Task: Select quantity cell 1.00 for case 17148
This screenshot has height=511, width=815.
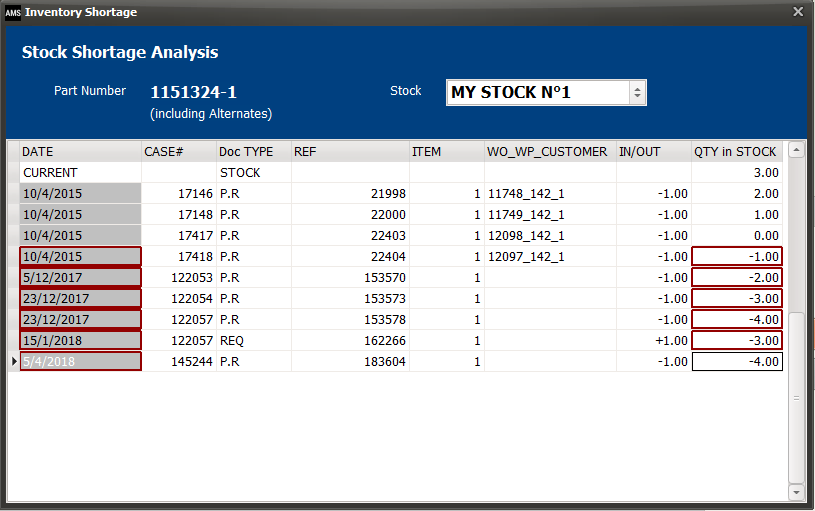Action: (737, 215)
